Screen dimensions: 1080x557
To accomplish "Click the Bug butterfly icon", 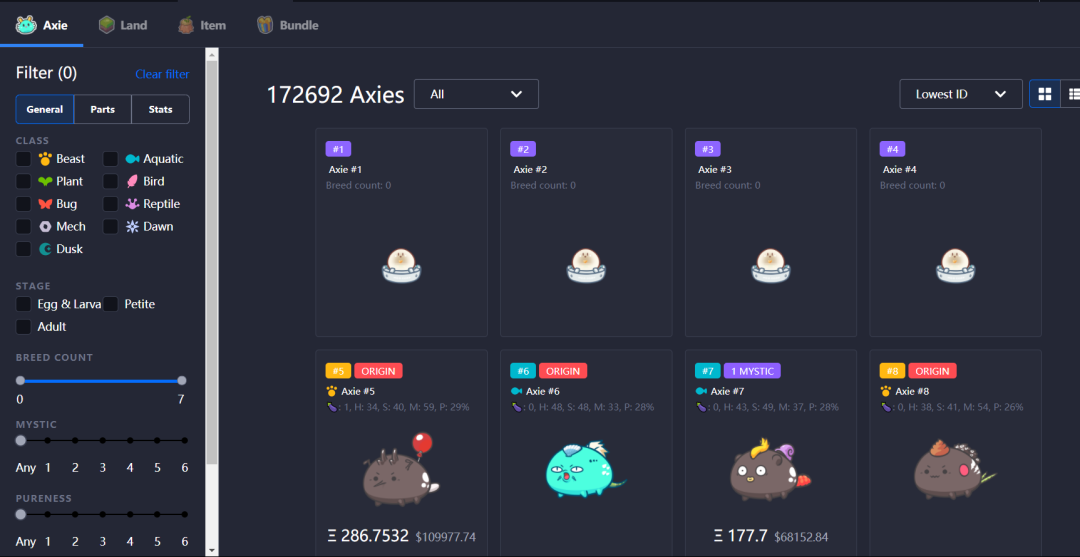I will coord(45,204).
